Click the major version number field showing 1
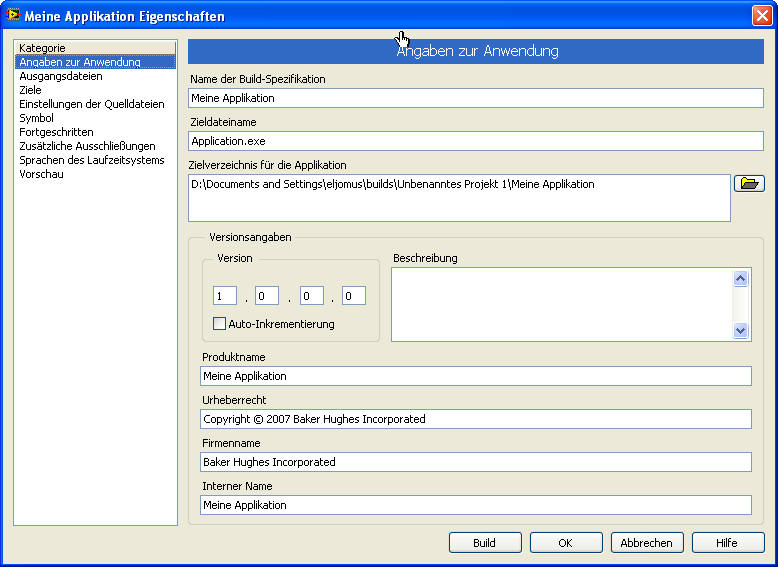 (225, 296)
